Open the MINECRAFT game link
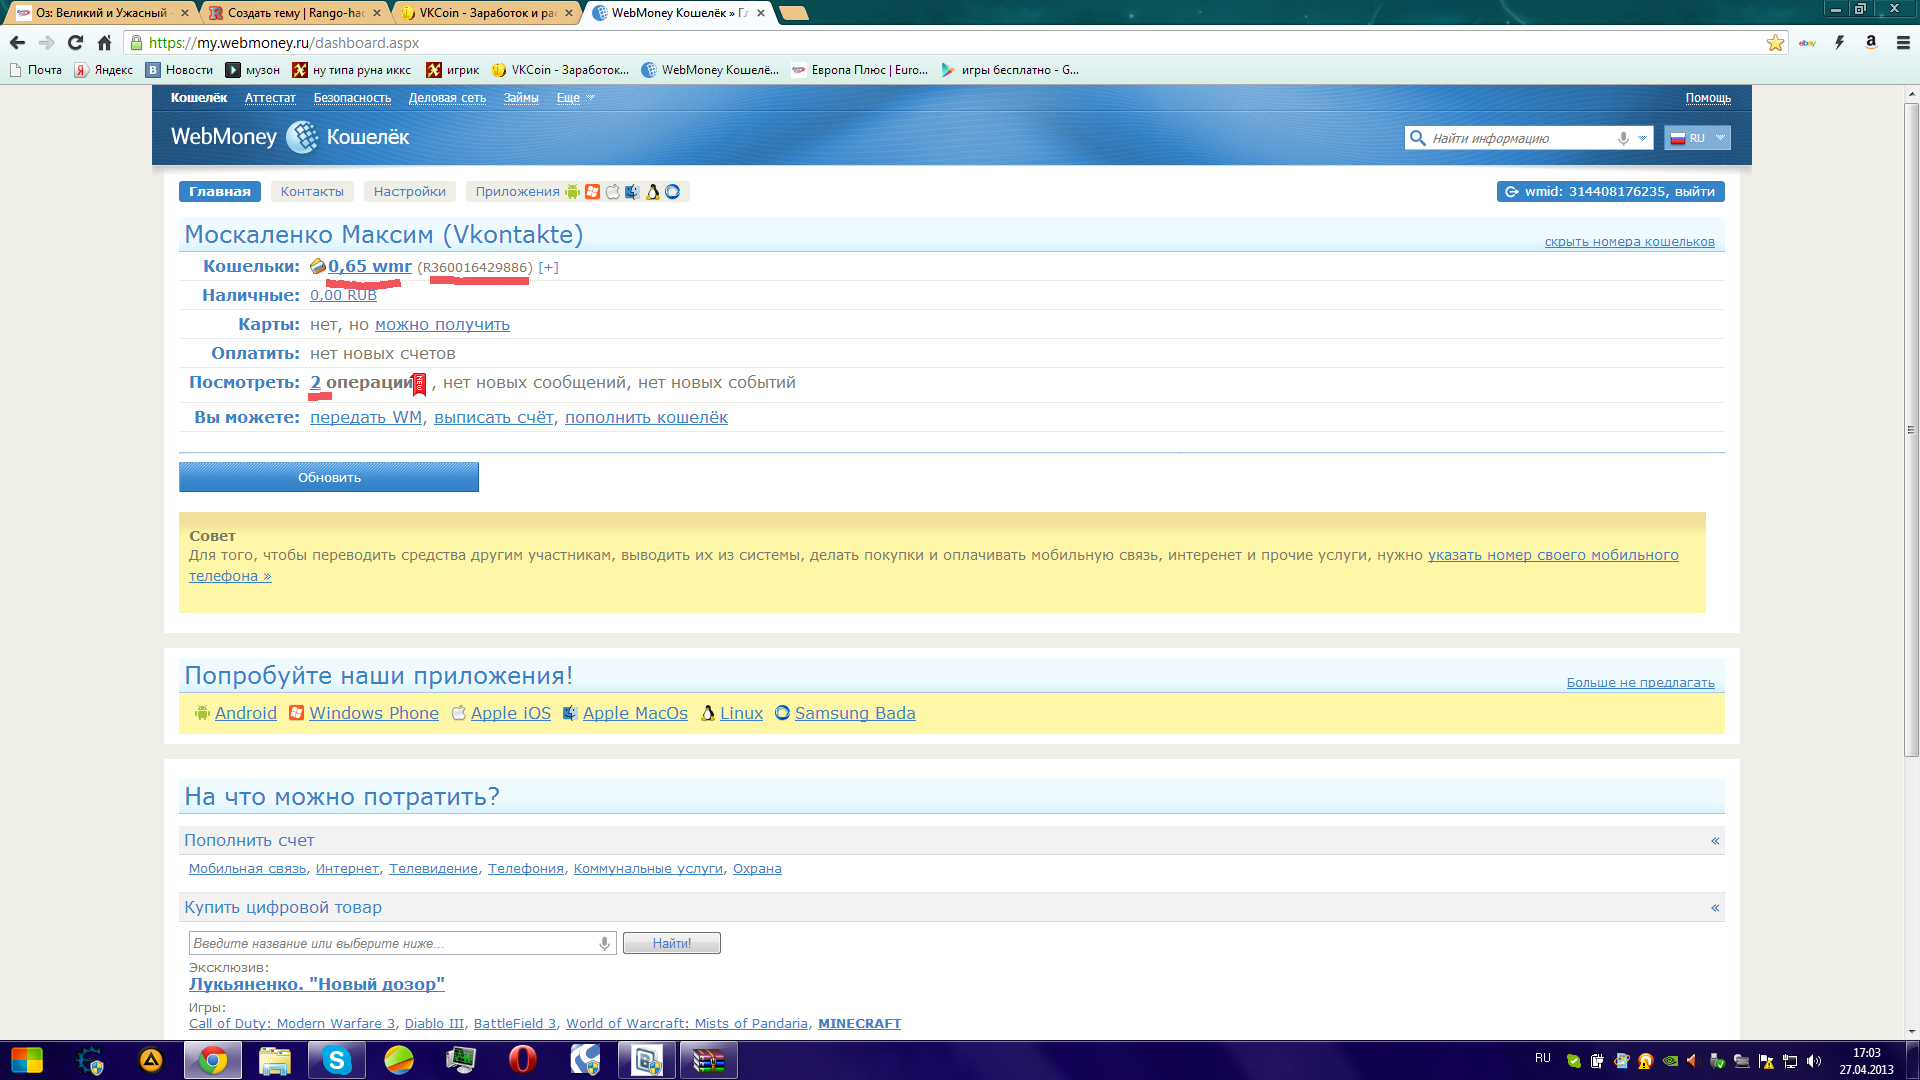Screen dimensions: 1920x1080 [x=859, y=1024]
